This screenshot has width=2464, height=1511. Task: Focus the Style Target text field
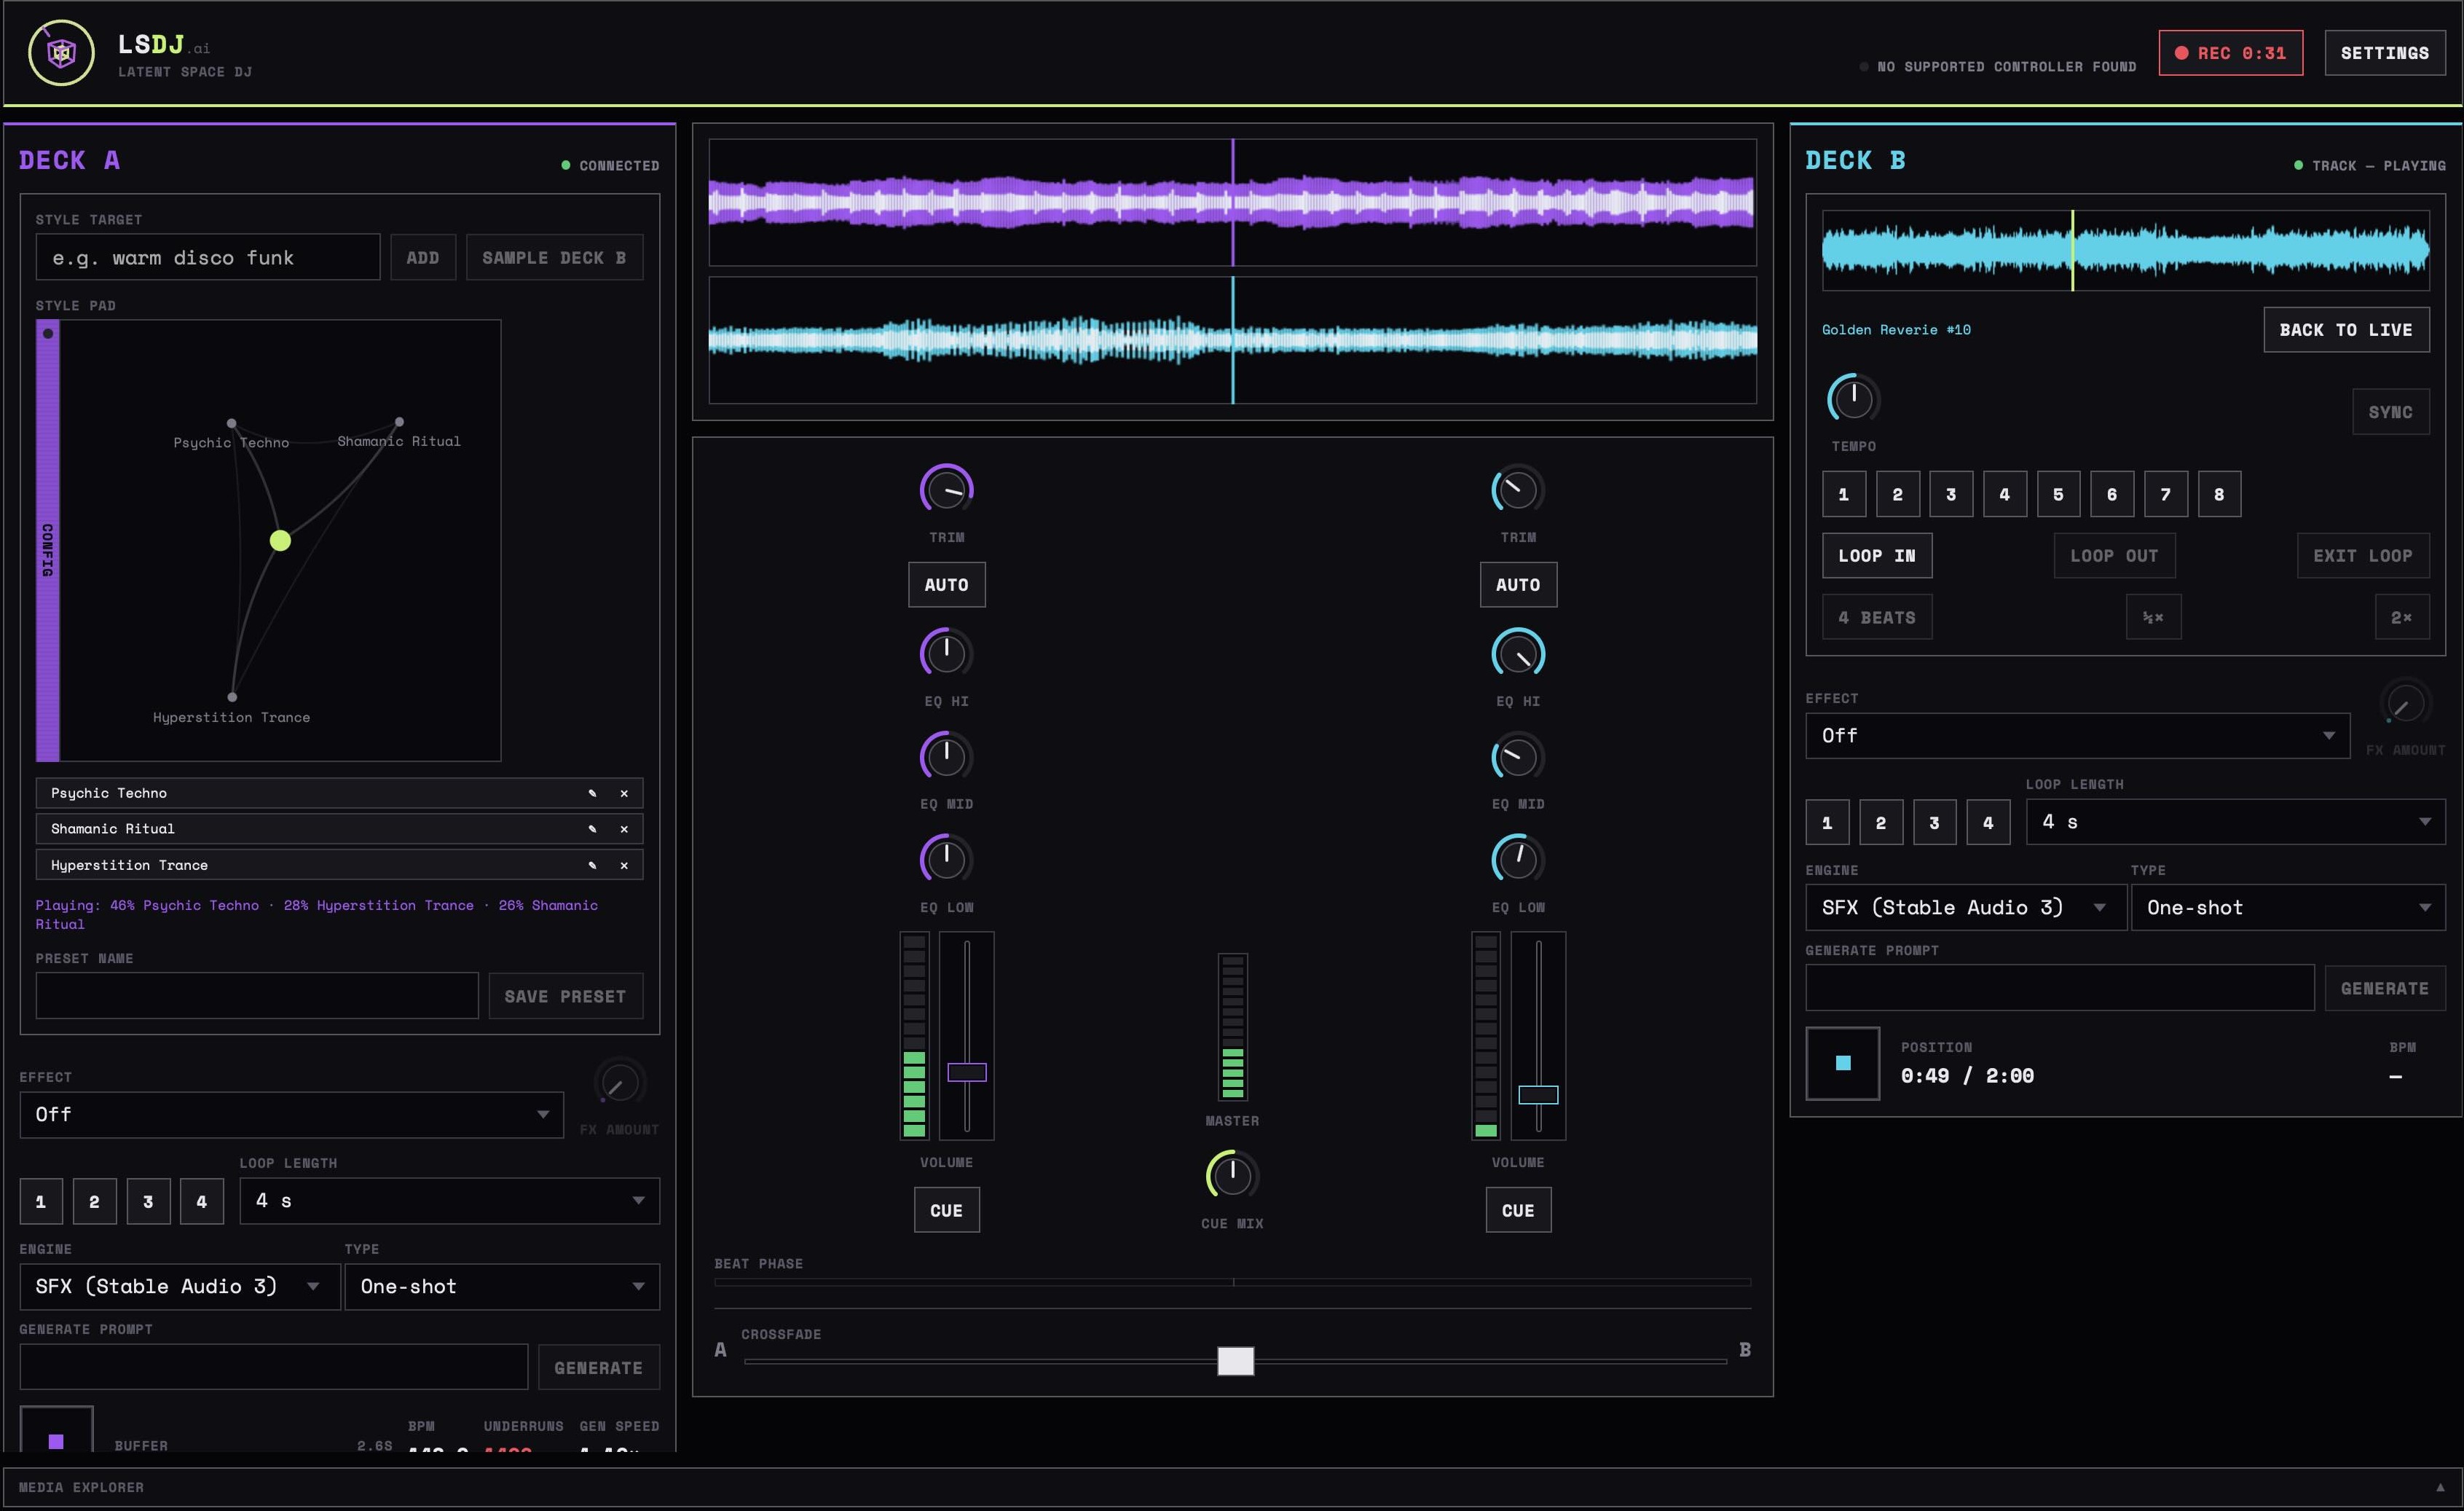click(208, 258)
